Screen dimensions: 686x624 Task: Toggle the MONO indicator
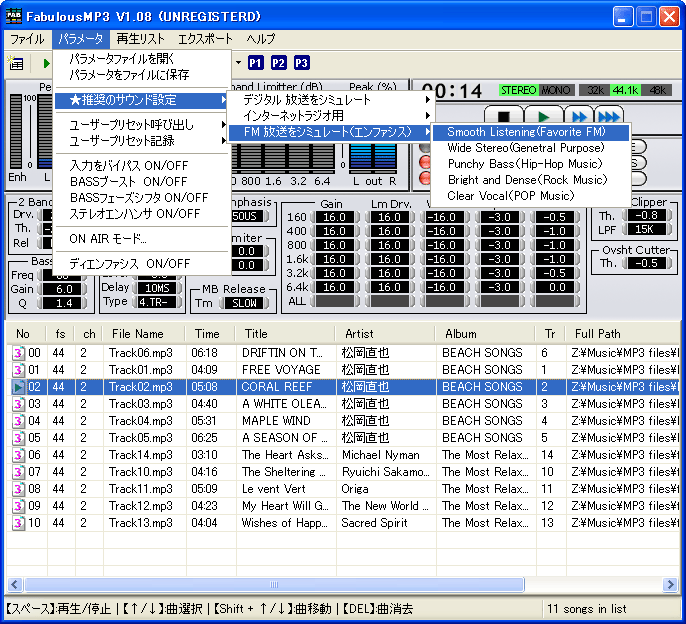(x=556, y=90)
